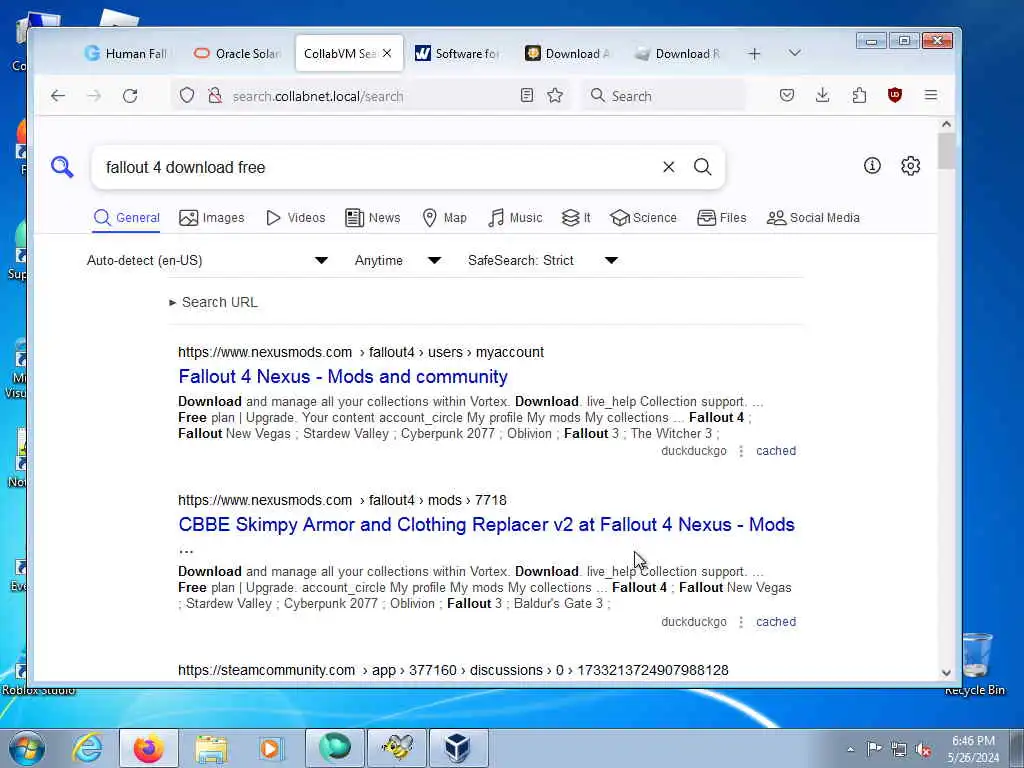The height and width of the screenshot is (768, 1024).
Task: Click the bee icon in the taskbar
Action: (398, 748)
